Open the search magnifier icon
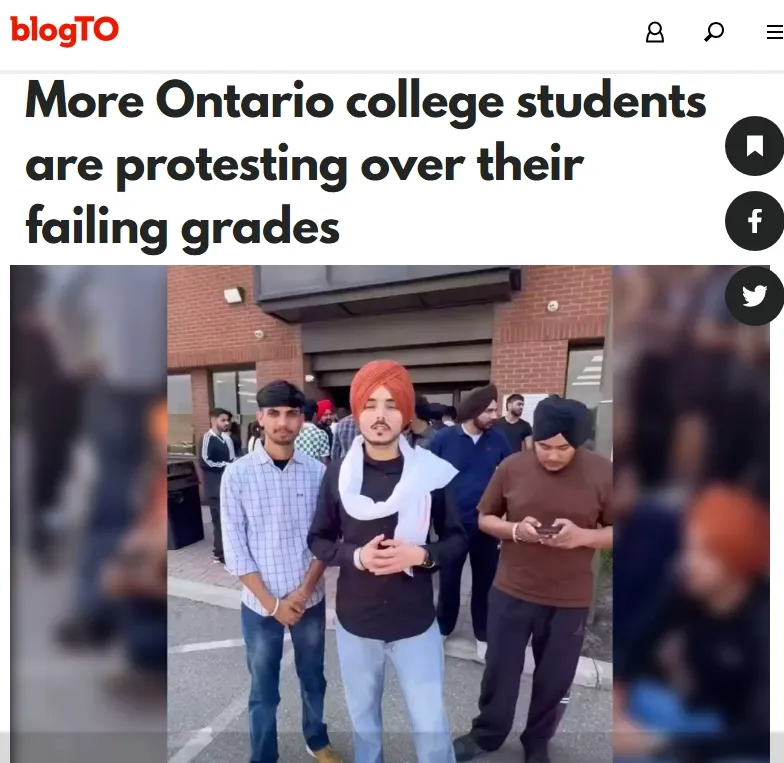Image resolution: width=784 pixels, height=763 pixels. coord(714,32)
